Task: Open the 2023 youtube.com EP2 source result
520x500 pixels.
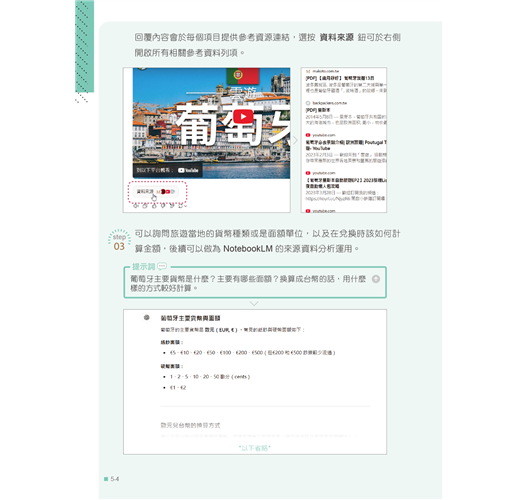Action: click(346, 186)
